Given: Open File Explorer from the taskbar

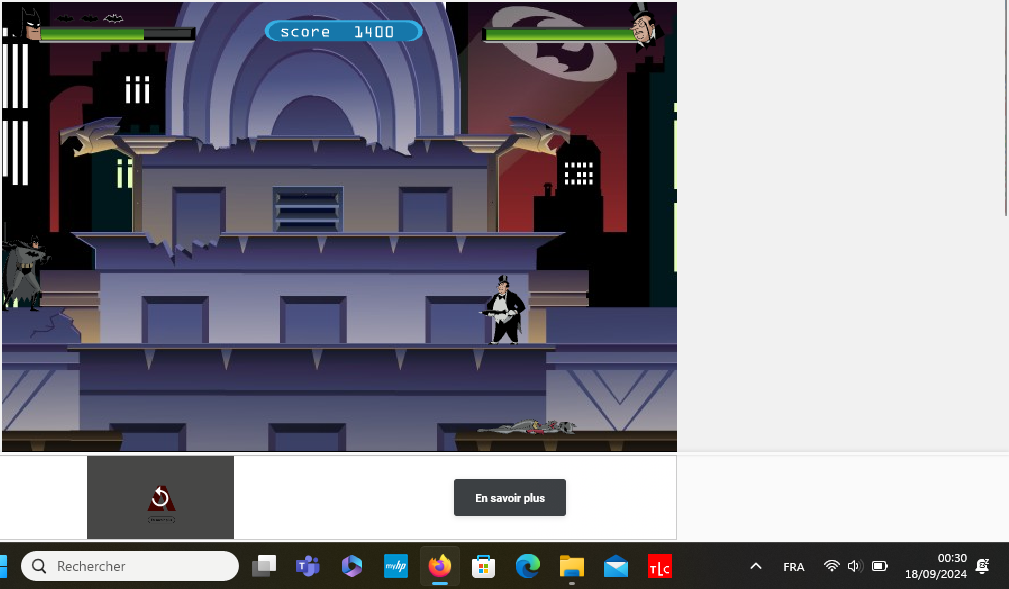Looking at the screenshot, I should (571, 566).
